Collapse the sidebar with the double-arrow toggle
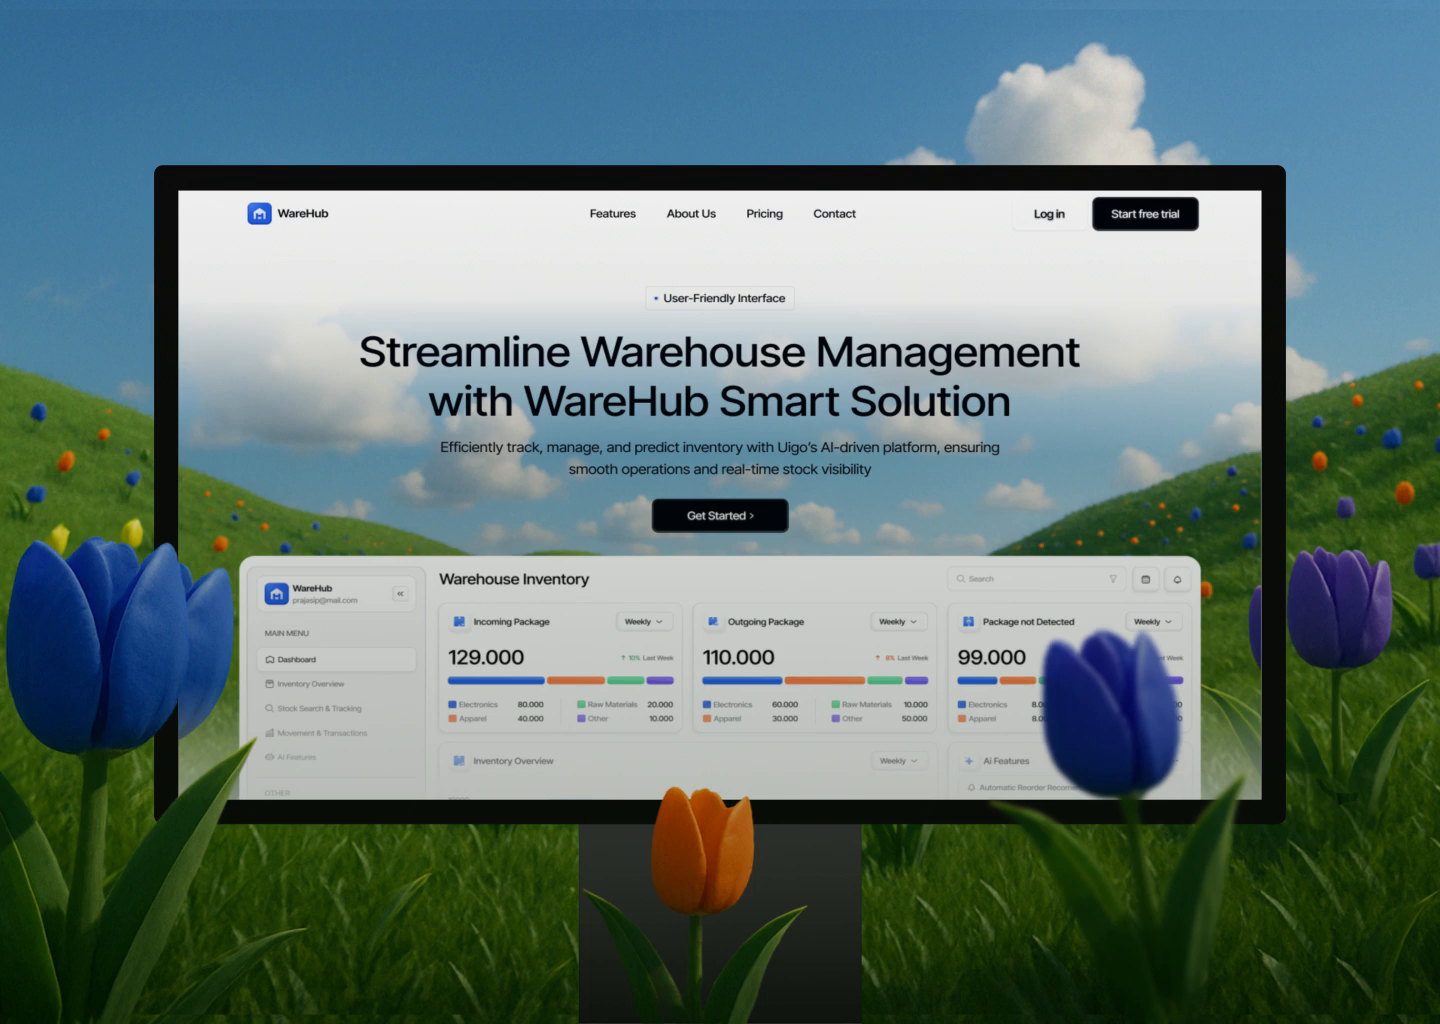1440x1024 pixels. [x=400, y=593]
